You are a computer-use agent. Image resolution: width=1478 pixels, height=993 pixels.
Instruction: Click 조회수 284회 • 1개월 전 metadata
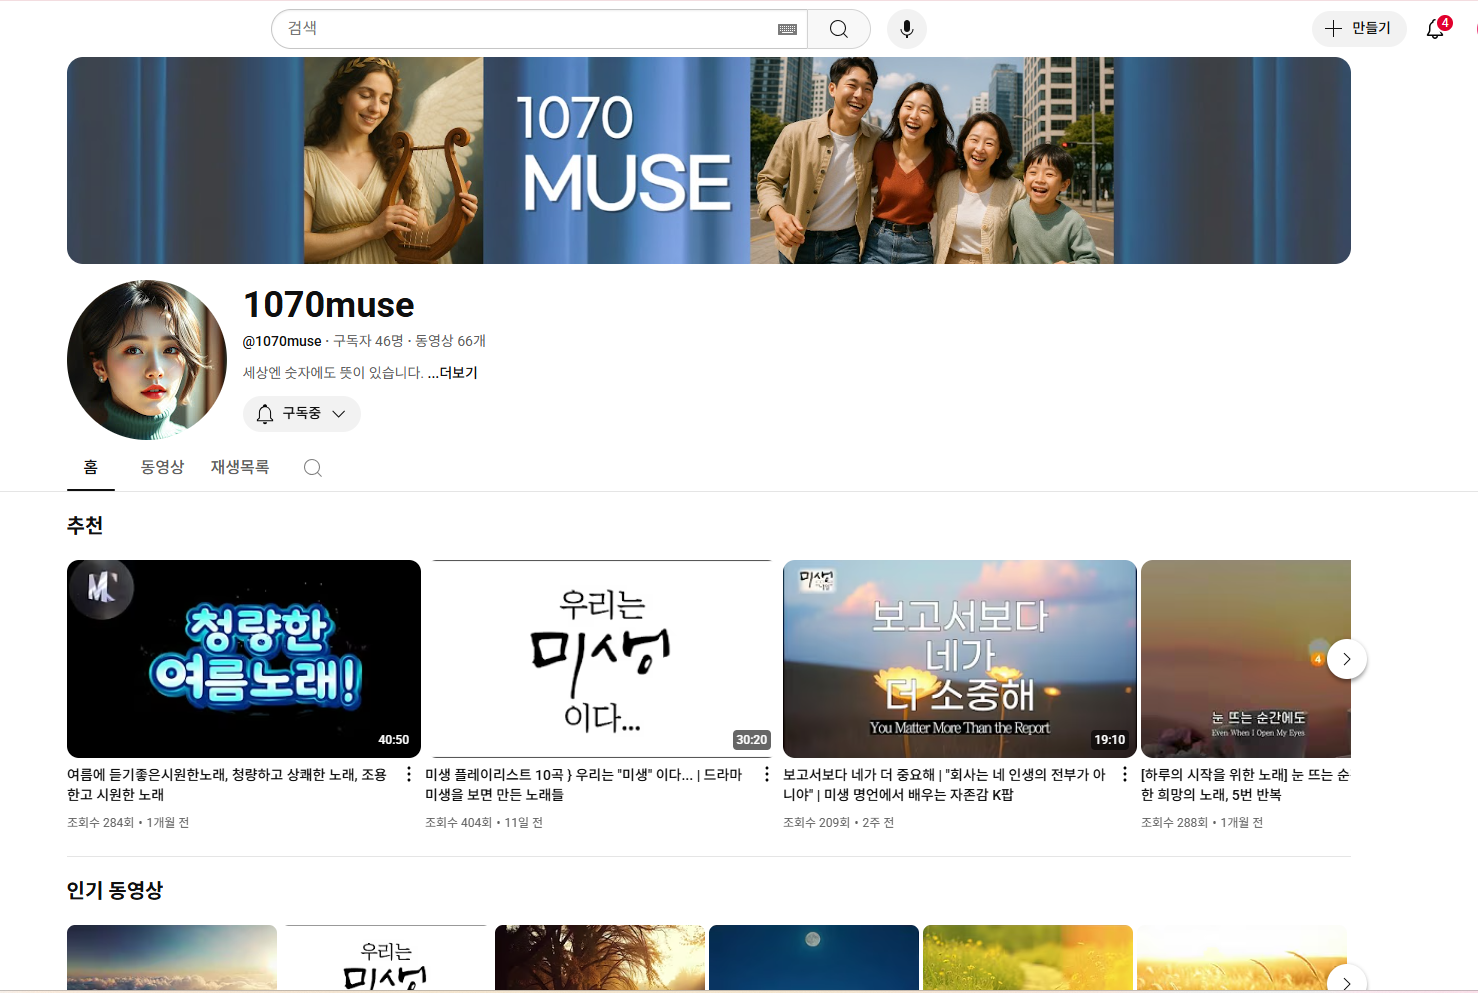tap(128, 823)
